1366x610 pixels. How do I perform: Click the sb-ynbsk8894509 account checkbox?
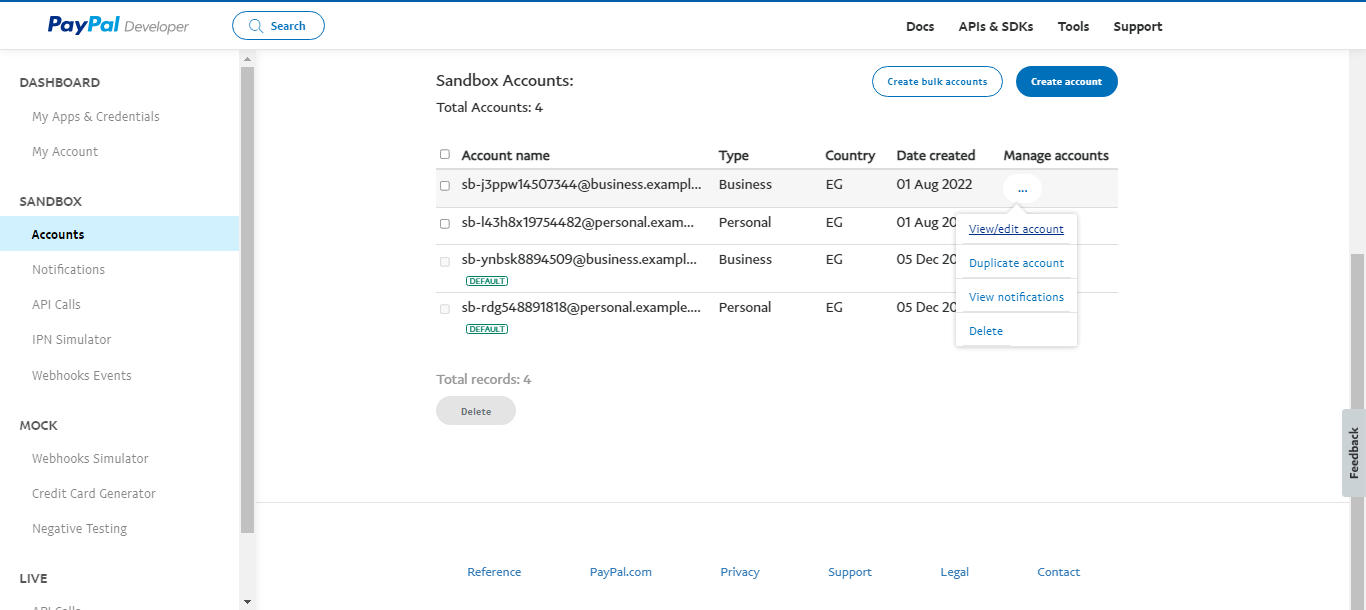(x=445, y=261)
